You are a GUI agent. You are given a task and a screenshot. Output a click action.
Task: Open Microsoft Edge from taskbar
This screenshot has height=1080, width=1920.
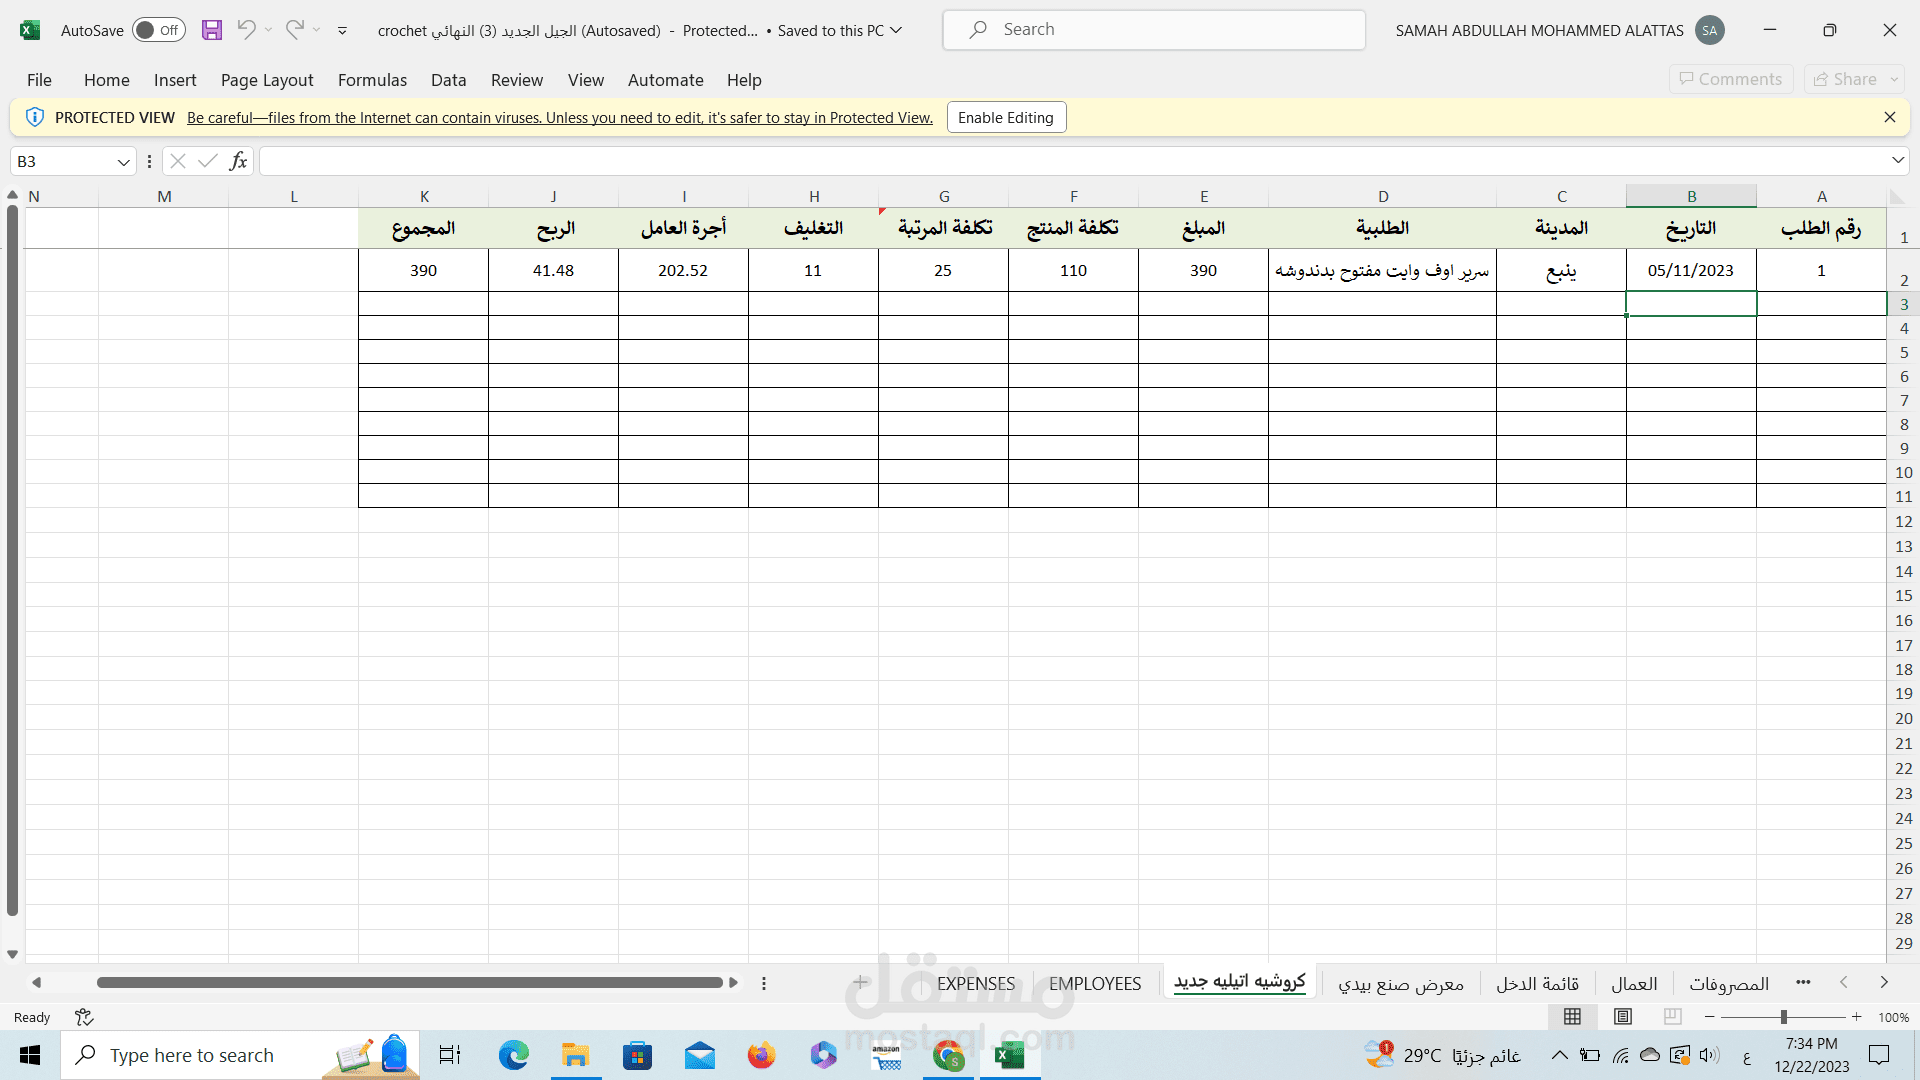tap(514, 1055)
